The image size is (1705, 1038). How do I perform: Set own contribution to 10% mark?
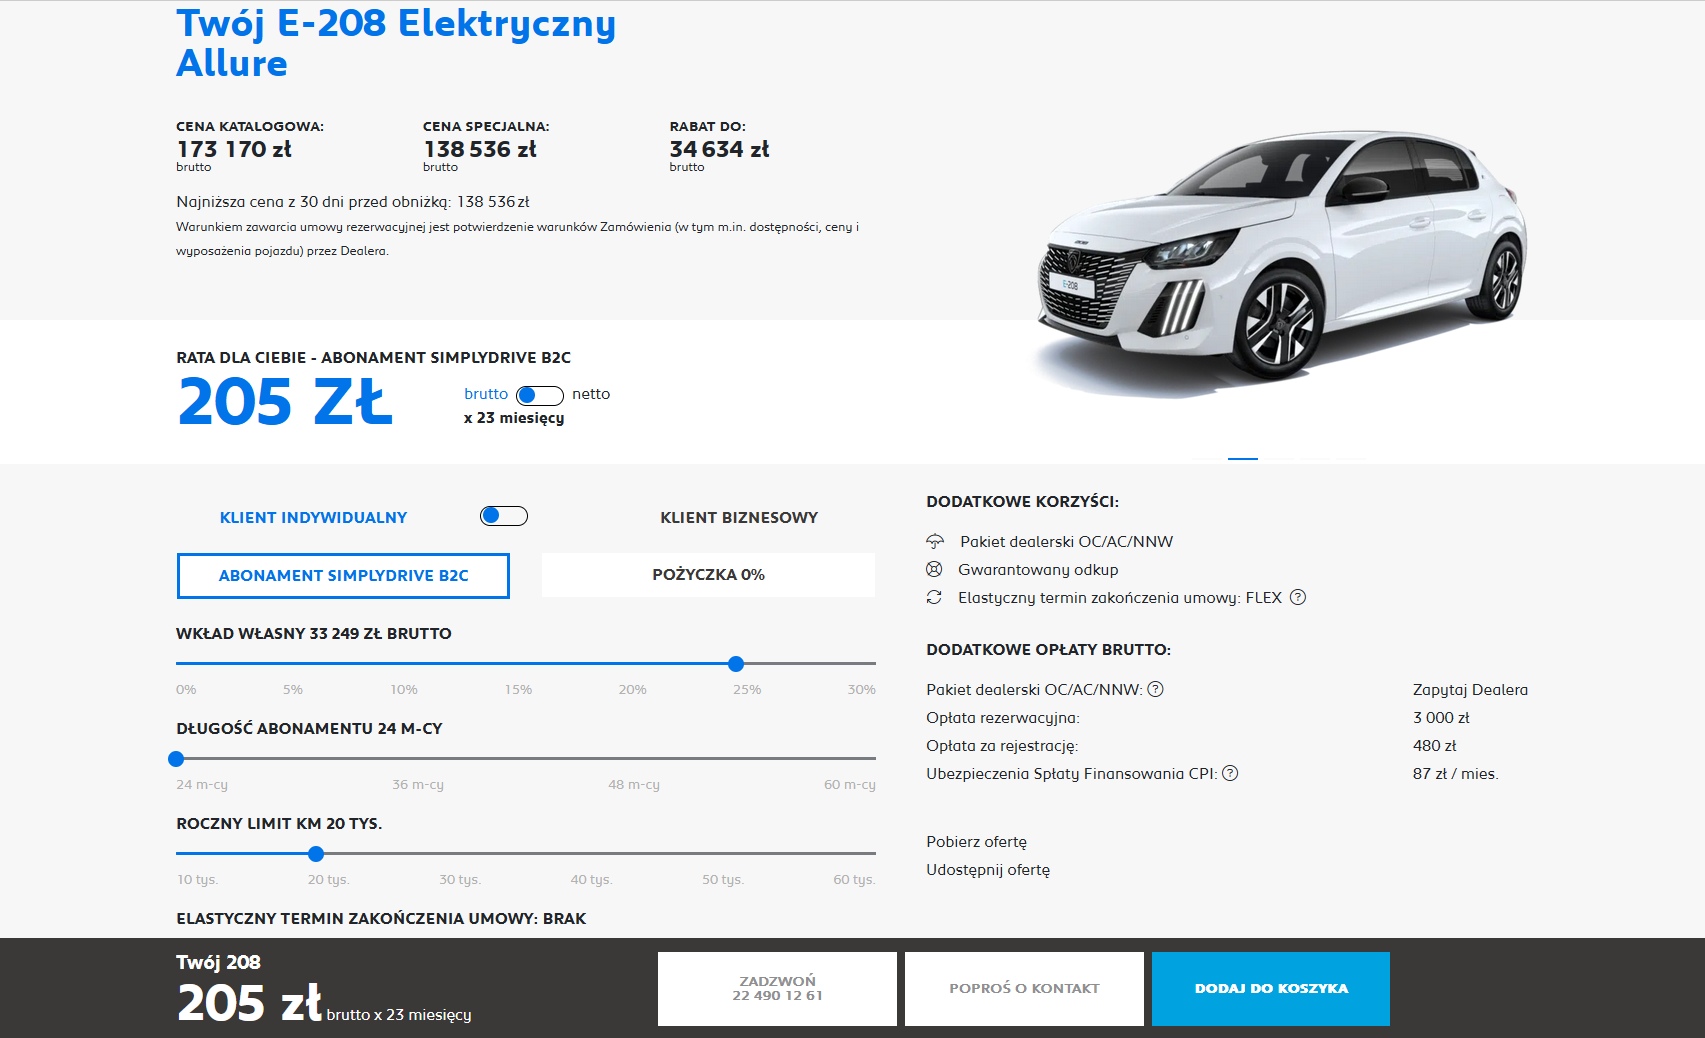coord(404,690)
